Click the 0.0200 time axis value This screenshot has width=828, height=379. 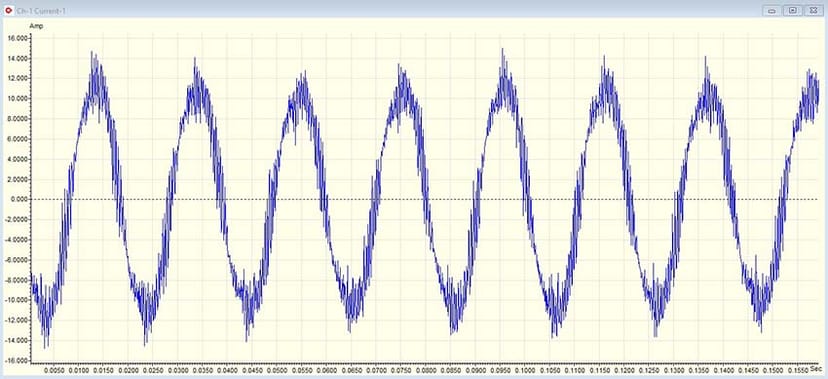[x=129, y=371]
